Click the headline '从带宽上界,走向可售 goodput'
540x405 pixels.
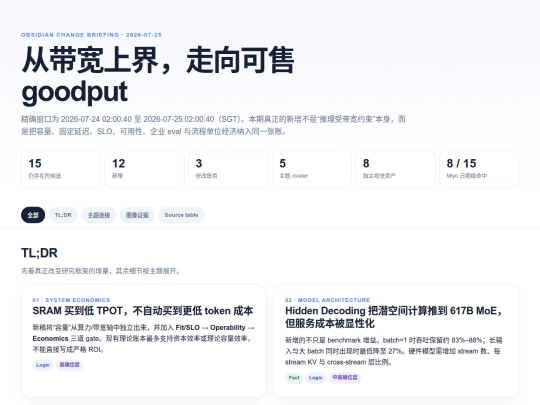point(158,76)
